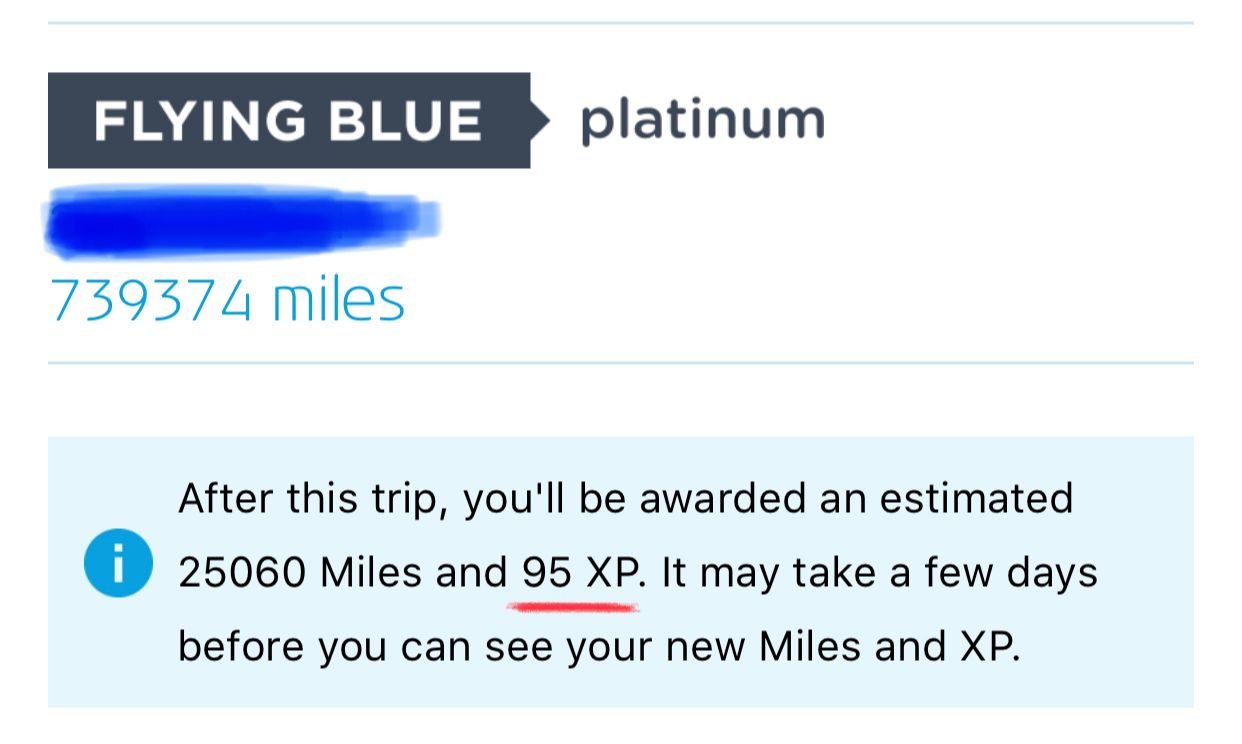This screenshot has height=744, width=1242.
Task: Click the arrow tip of Flying Blue badge
Action: pyautogui.click(x=541, y=121)
